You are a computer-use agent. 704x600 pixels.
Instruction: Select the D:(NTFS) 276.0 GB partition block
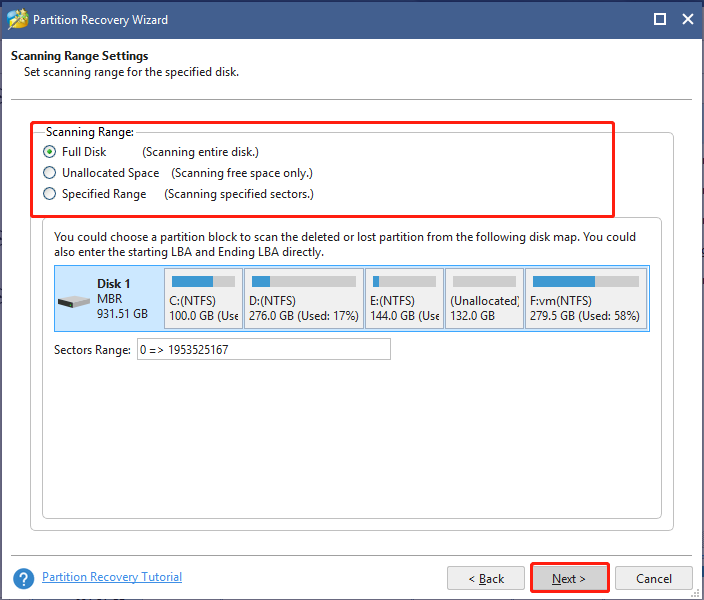304,299
